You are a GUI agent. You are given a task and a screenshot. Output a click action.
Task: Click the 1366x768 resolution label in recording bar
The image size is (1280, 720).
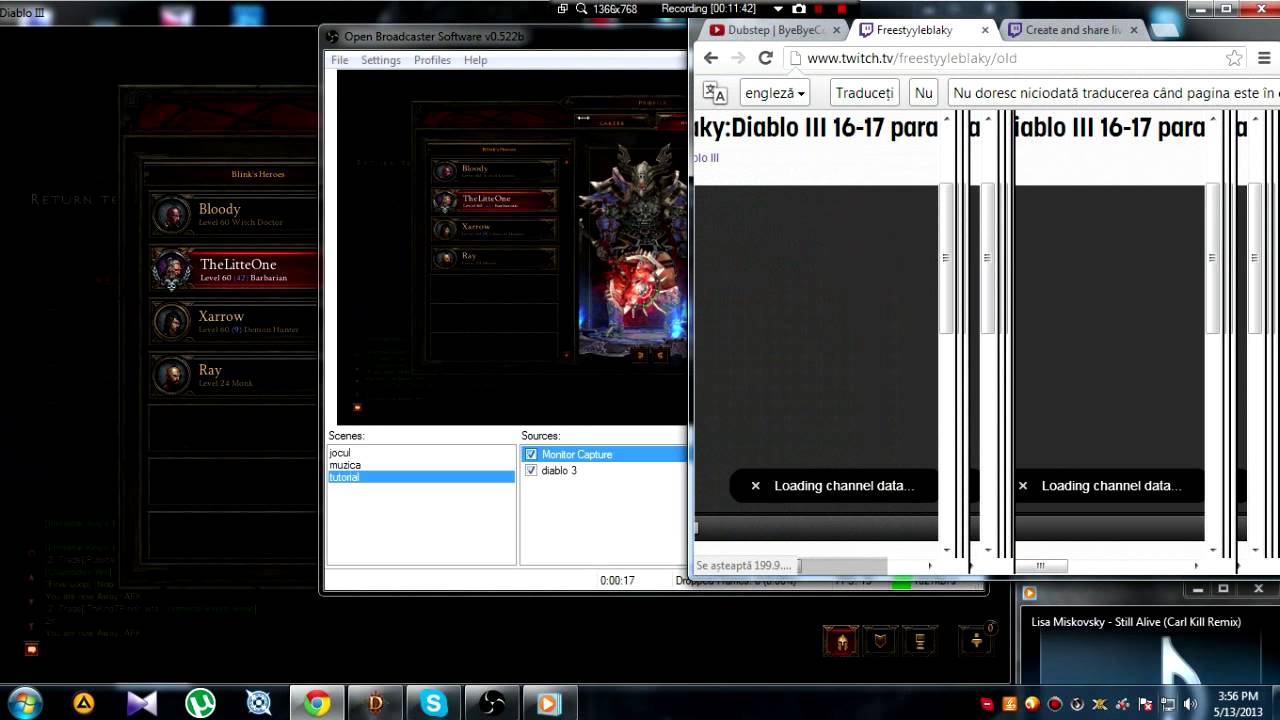tap(614, 9)
